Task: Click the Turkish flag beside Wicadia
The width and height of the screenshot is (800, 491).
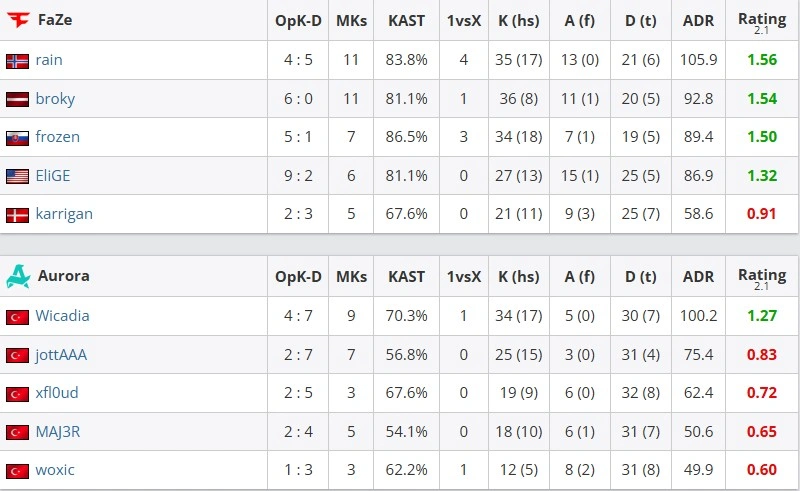Action: coord(17,317)
